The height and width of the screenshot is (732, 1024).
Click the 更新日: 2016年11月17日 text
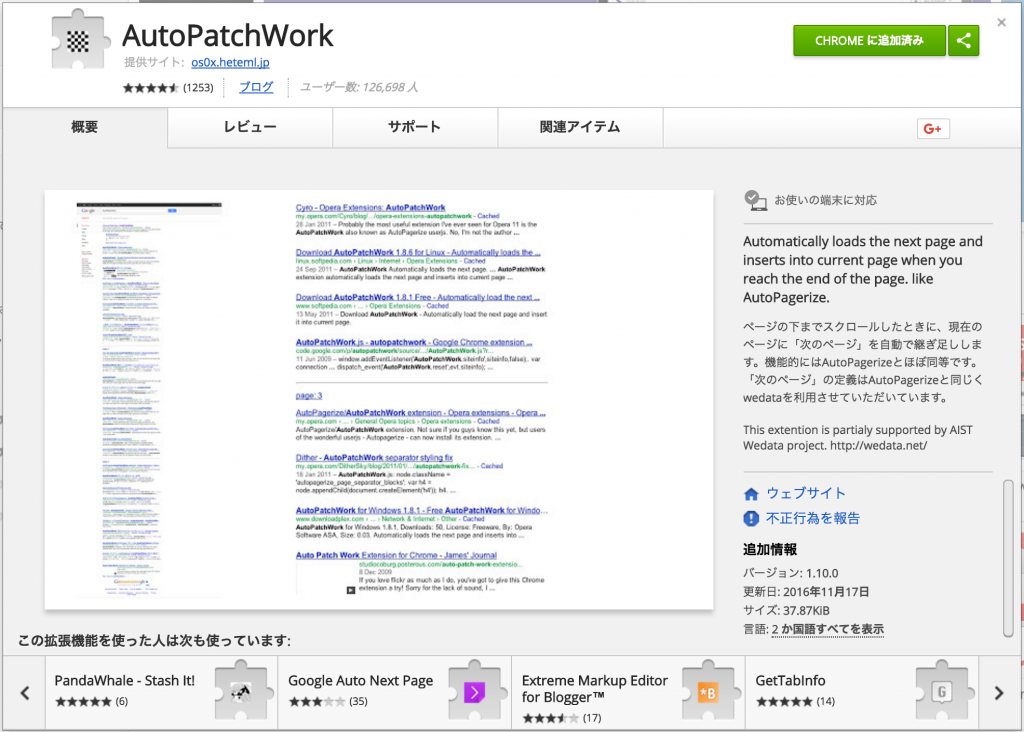pos(806,592)
